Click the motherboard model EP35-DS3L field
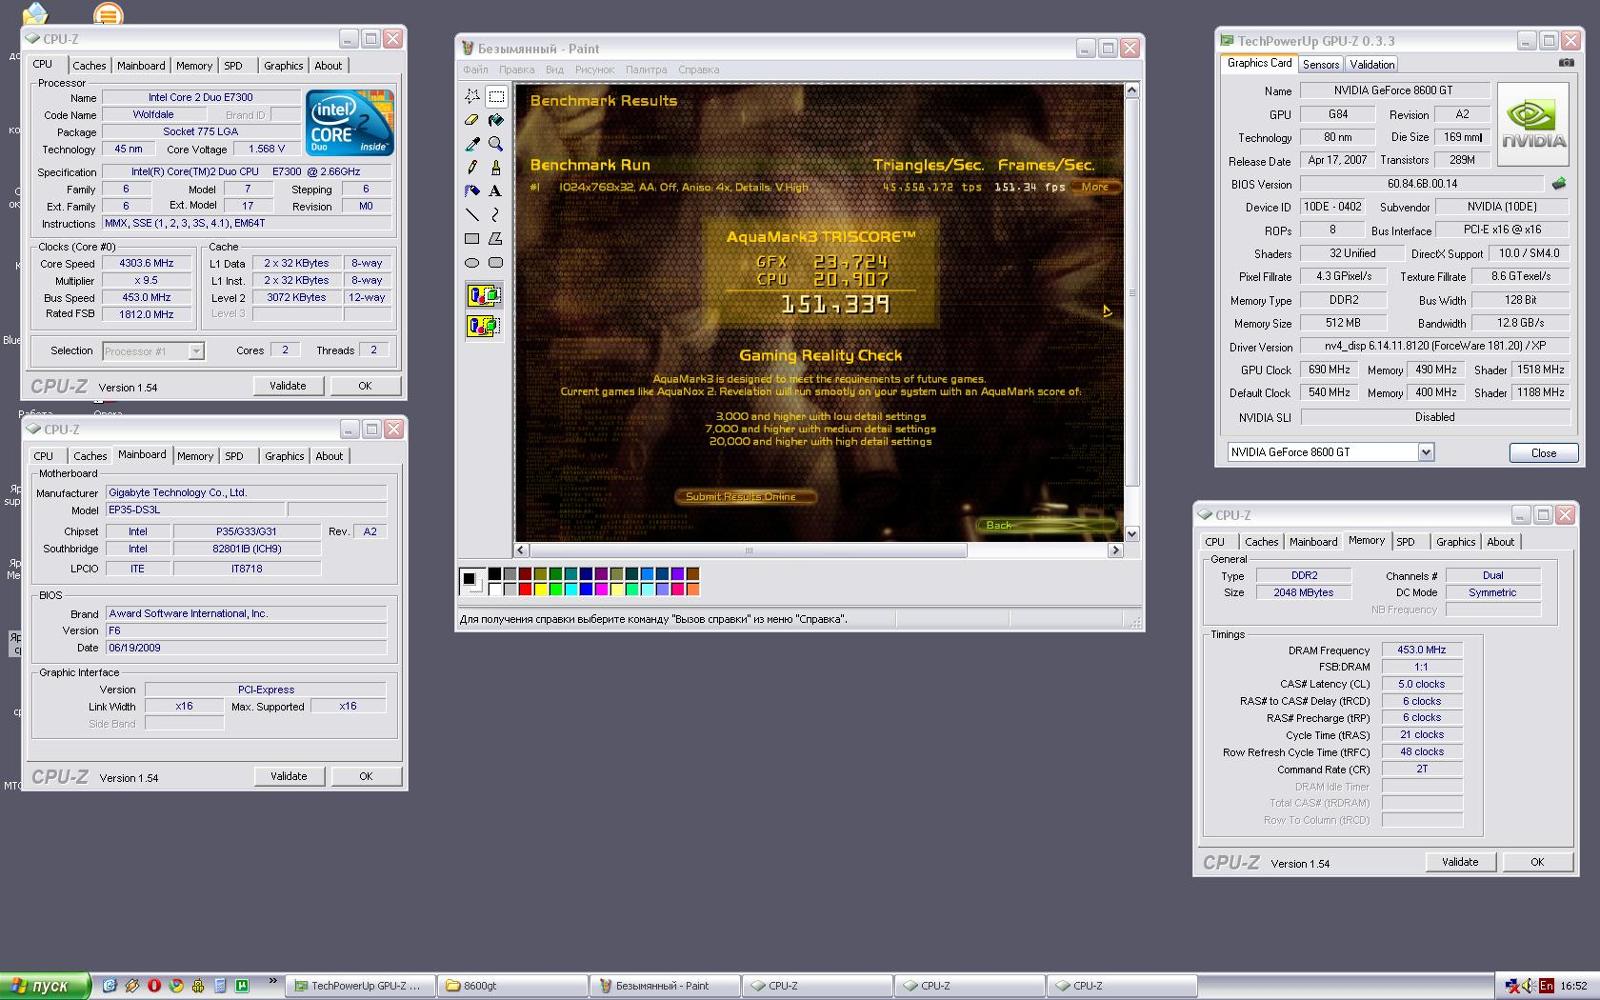Viewport: 1600px width, 1000px height. [196, 510]
